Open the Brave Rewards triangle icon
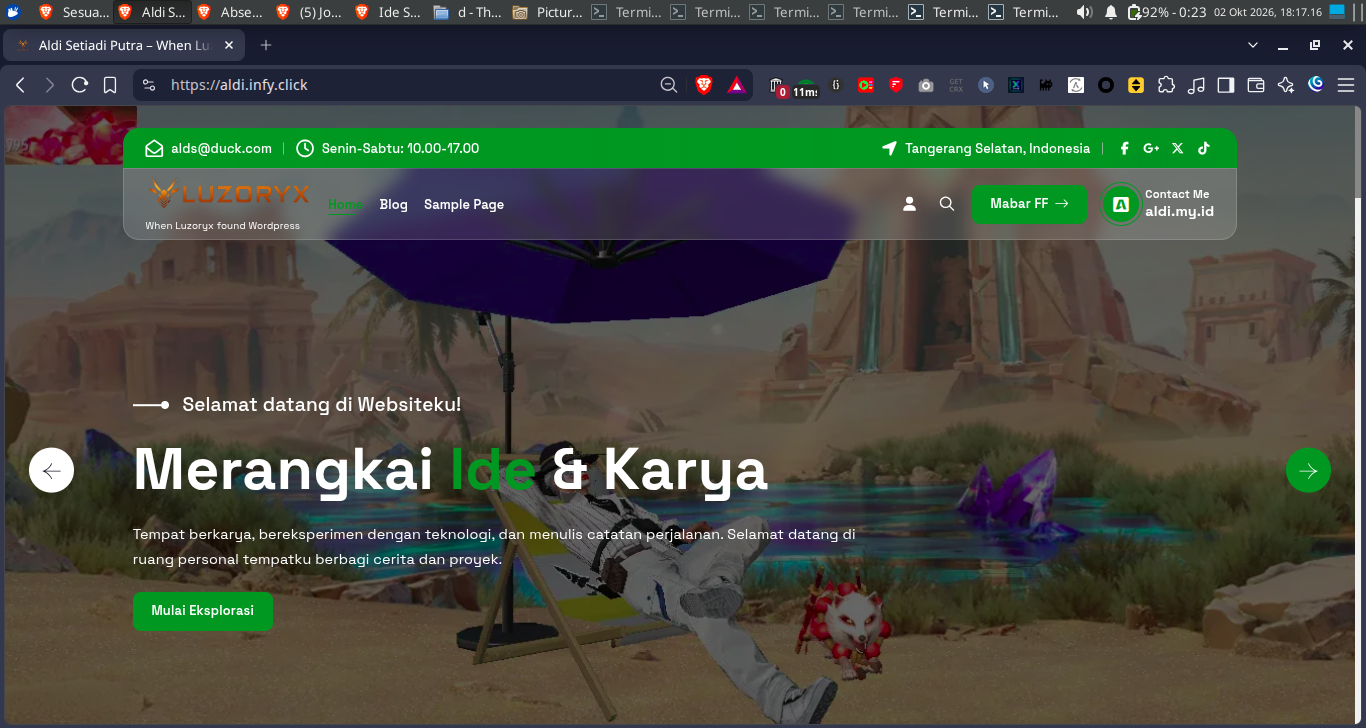1366x728 pixels. coord(737,85)
